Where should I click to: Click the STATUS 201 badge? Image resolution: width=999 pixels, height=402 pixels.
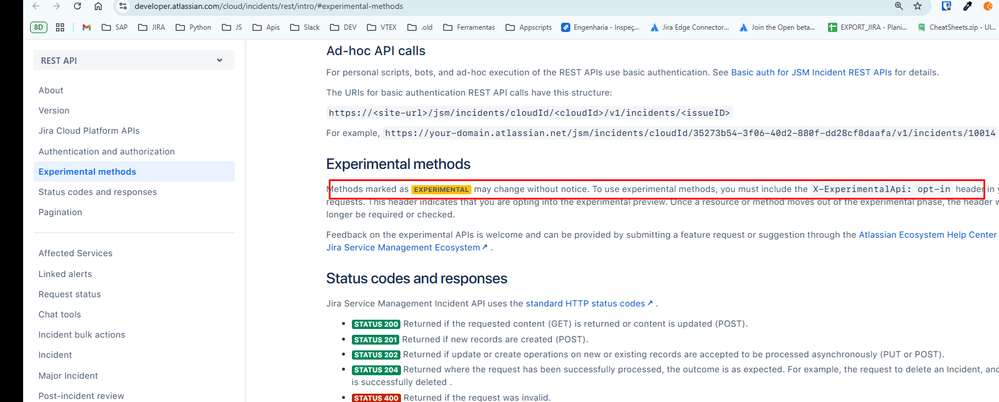click(x=376, y=340)
